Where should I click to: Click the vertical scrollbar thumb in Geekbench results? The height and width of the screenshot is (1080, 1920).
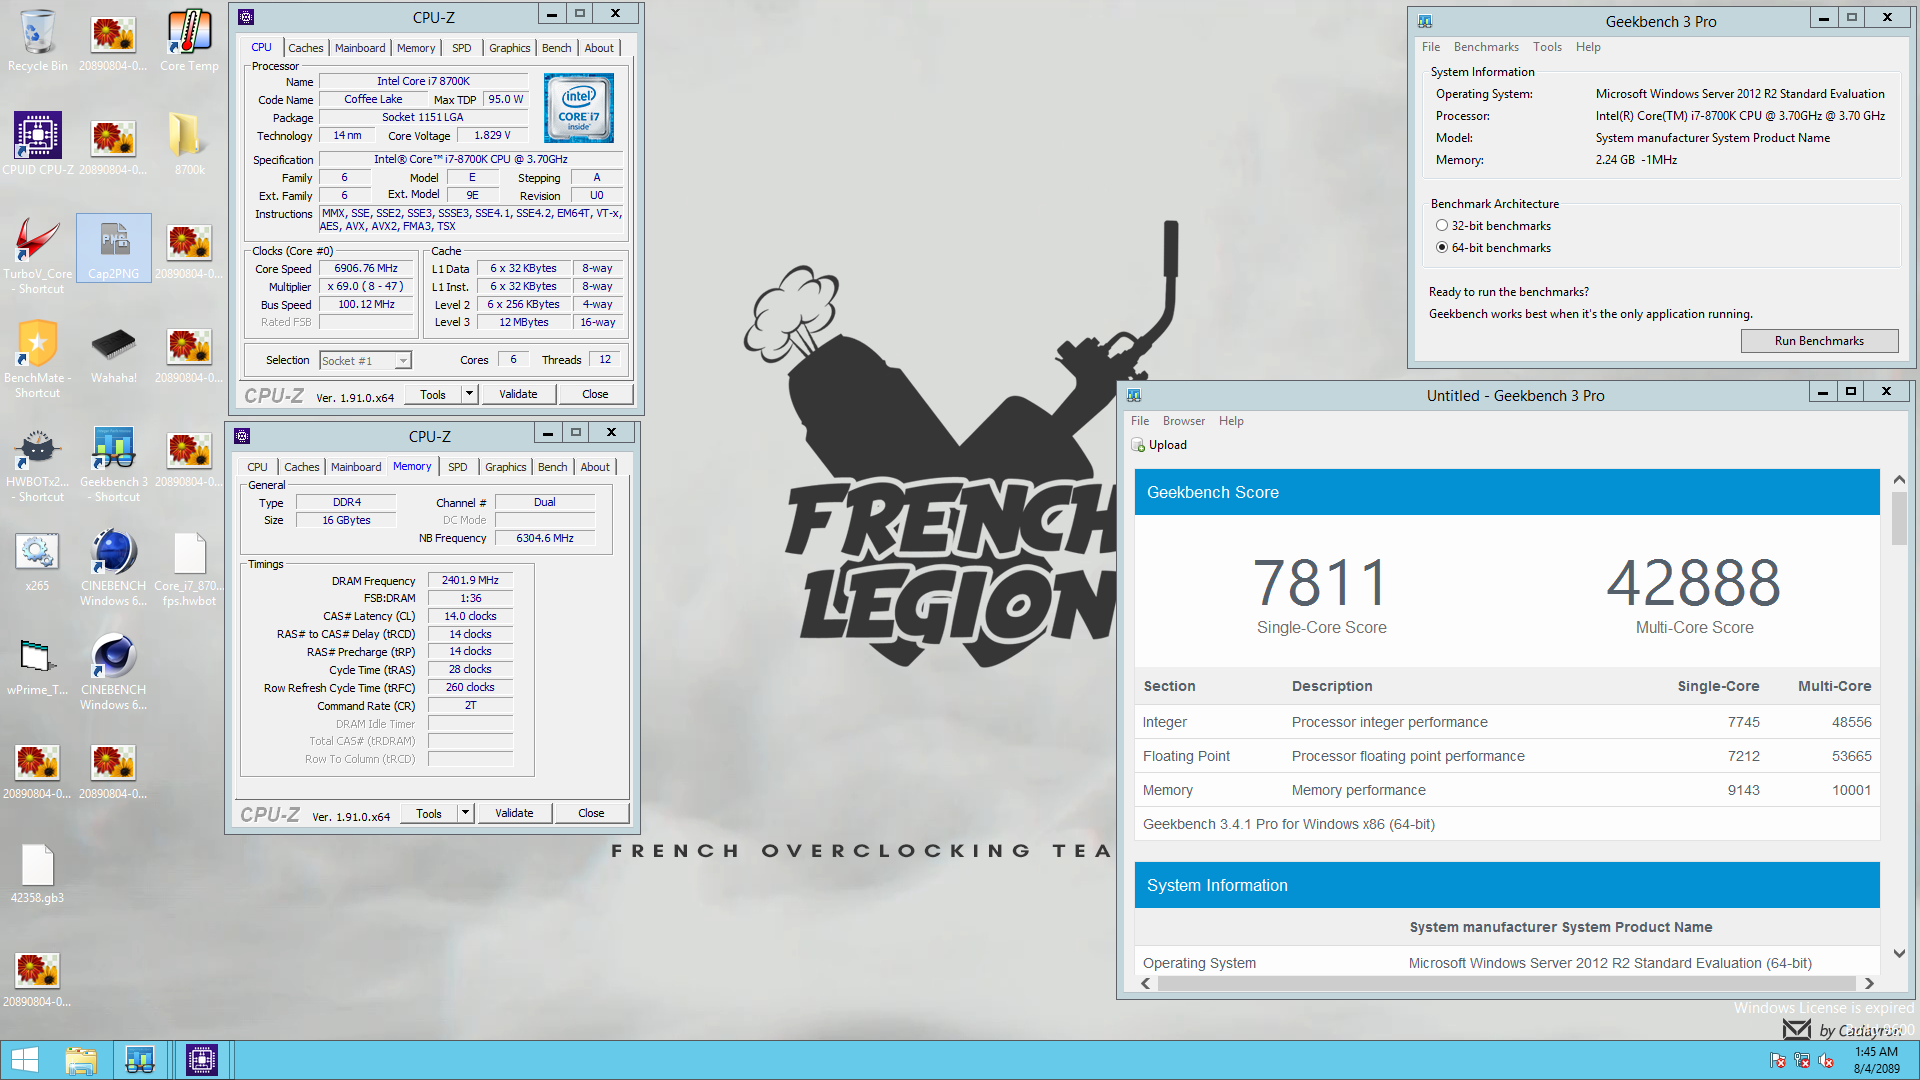(1899, 518)
